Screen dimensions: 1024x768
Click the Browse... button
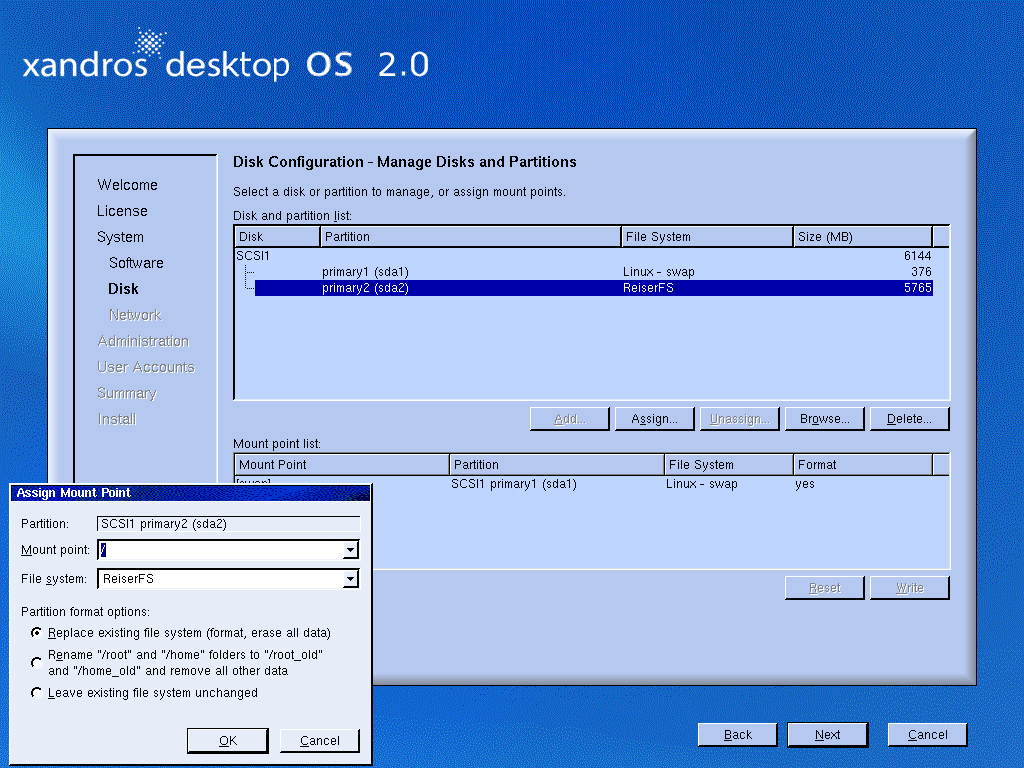click(824, 419)
